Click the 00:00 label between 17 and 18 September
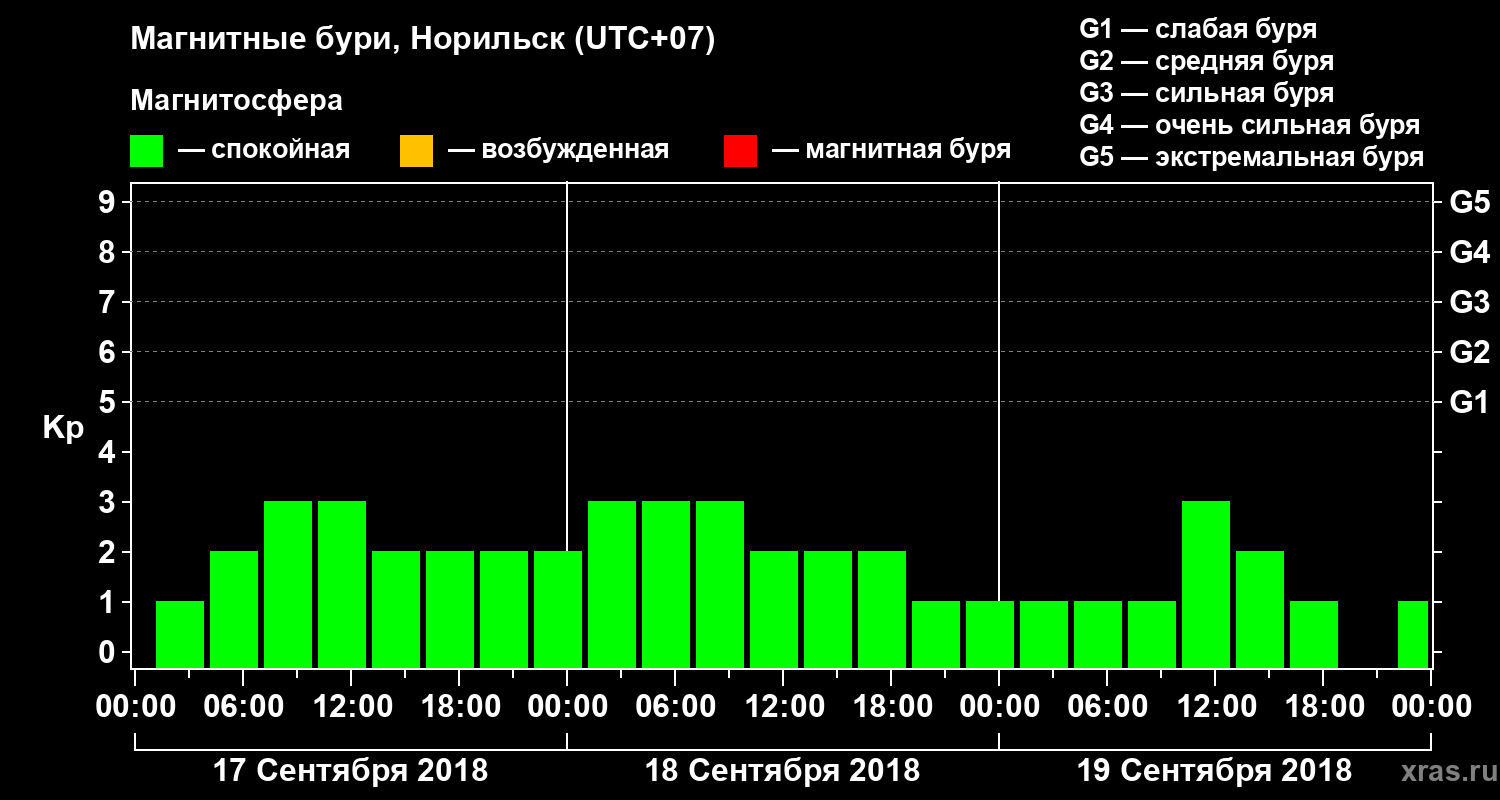The height and width of the screenshot is (800, 1500). coord(567,706)
